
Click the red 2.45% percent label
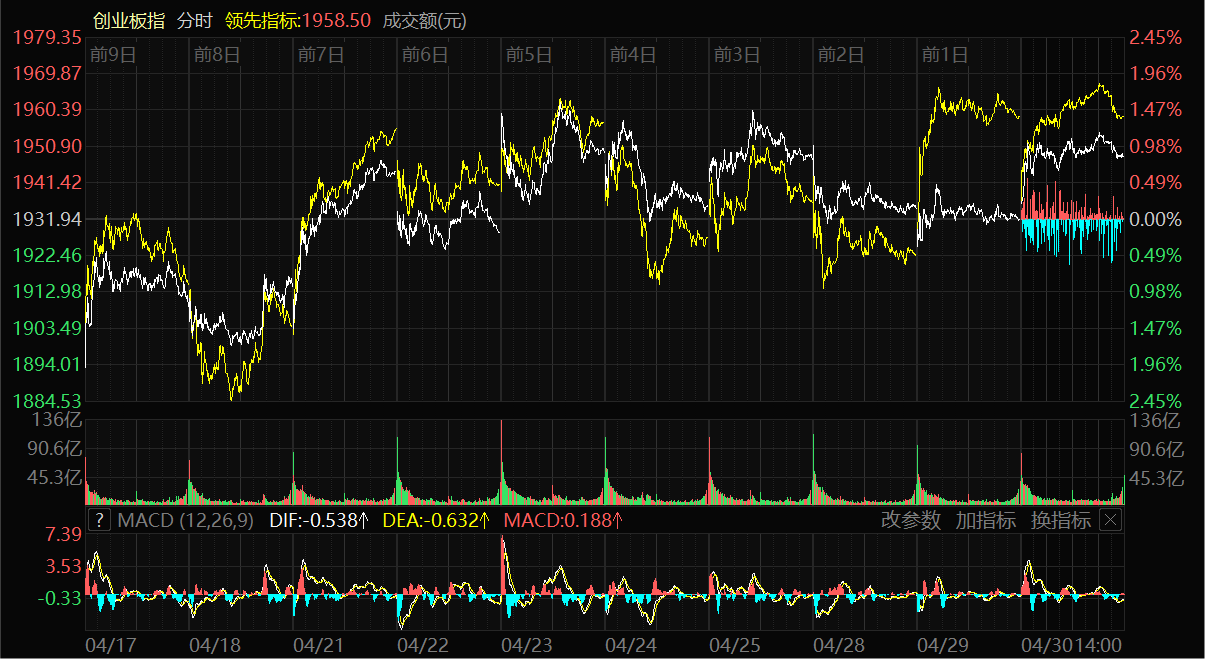coord(1155,37)
